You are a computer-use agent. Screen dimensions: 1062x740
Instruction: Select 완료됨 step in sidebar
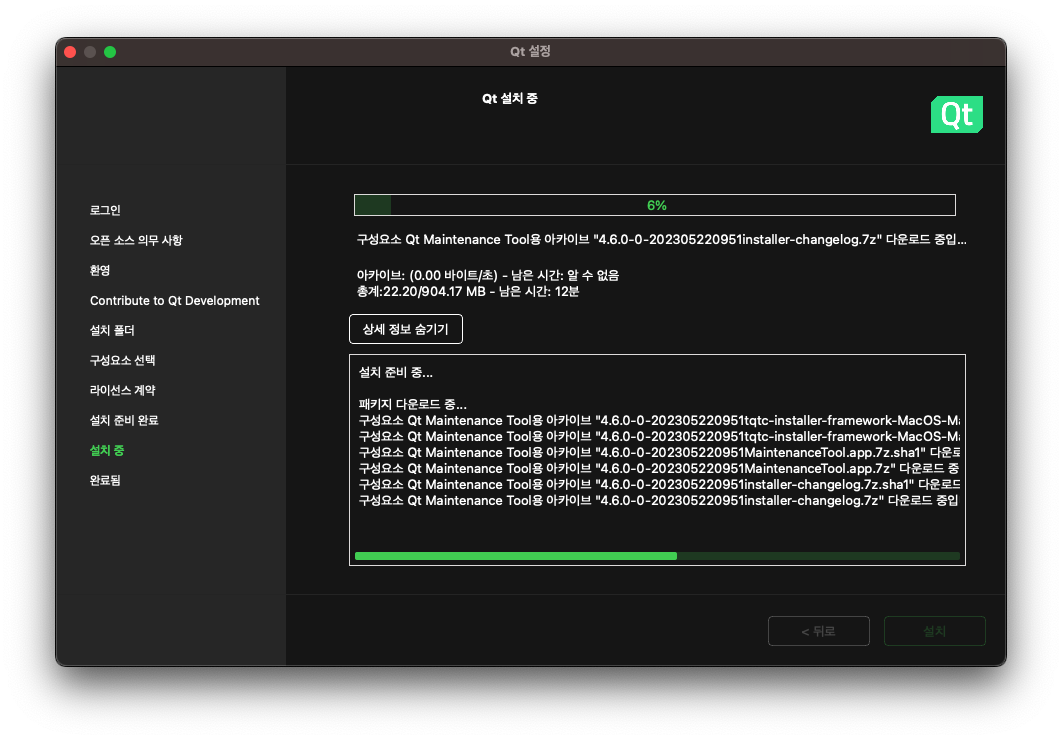pos(105,480)
